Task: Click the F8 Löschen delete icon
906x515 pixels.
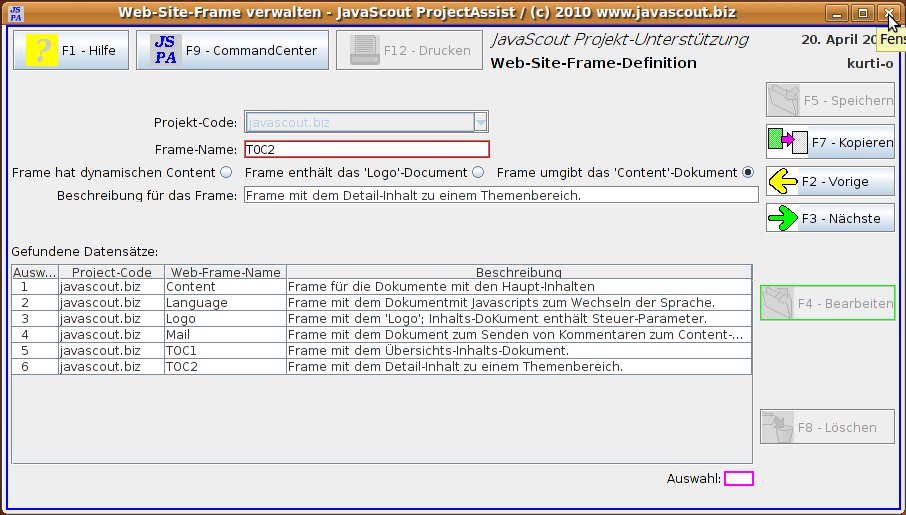Action: 780,427
